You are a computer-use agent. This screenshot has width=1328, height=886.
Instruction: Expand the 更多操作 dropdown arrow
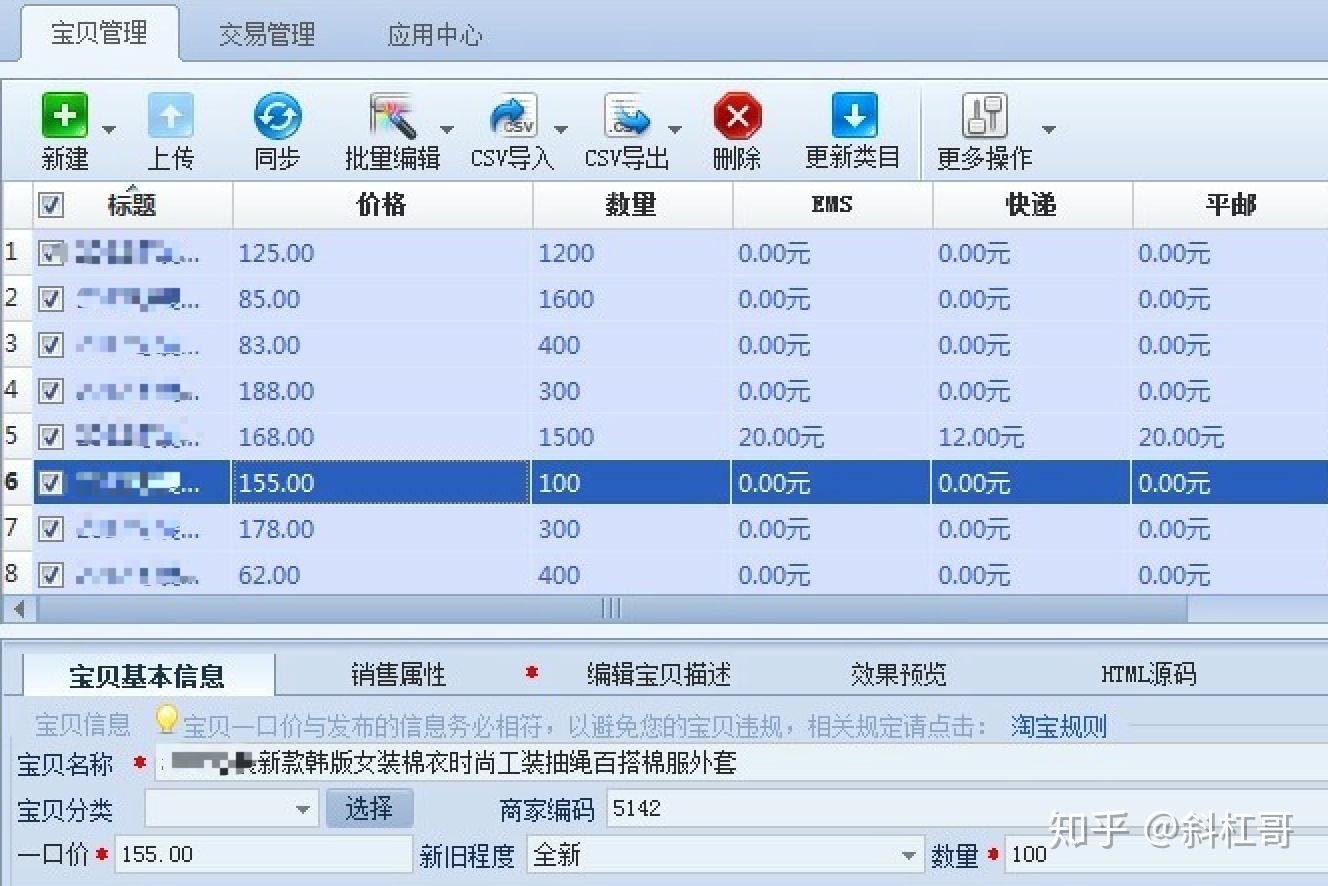click(1049, 129)
